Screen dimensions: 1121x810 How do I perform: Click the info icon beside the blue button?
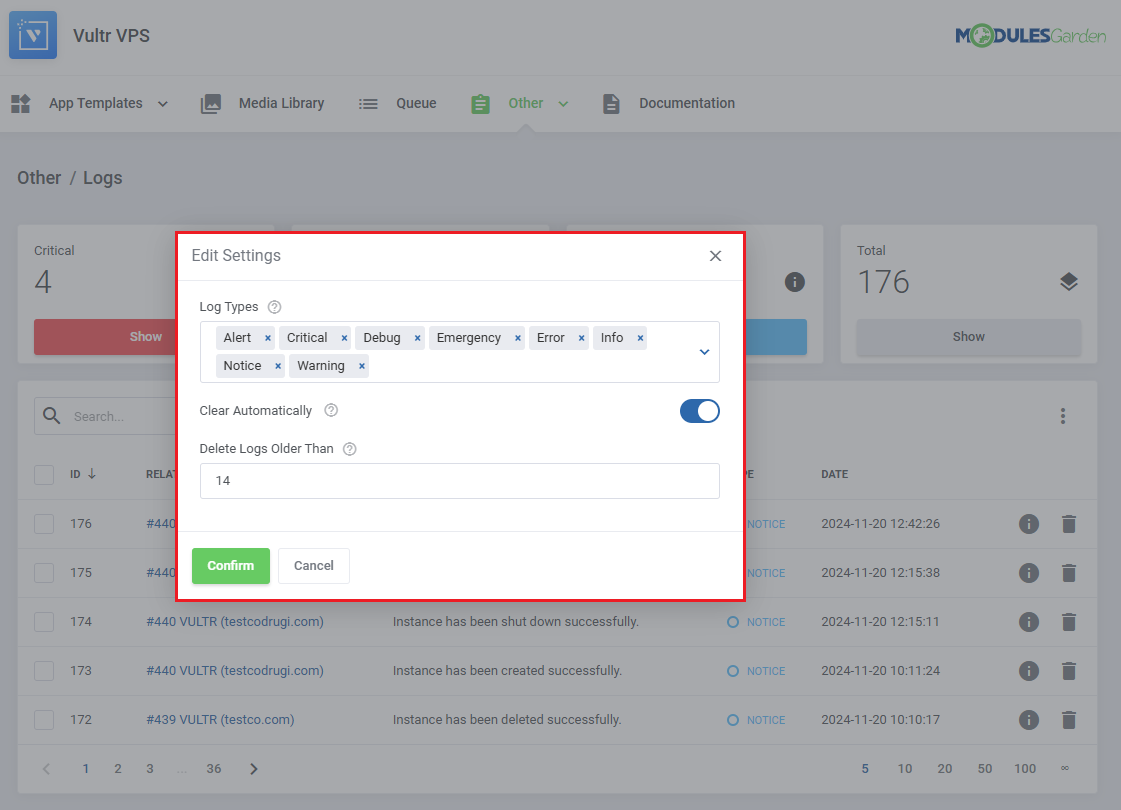coord(794,282)
